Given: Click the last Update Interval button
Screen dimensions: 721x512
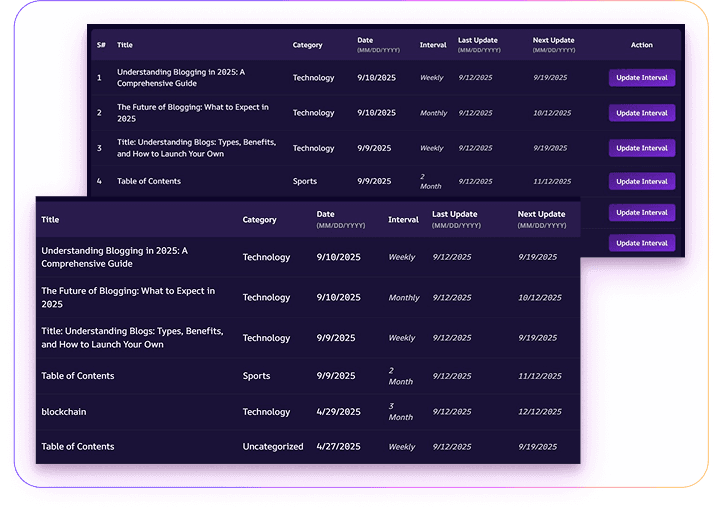Looking at the screenshot, I should (642, 243).
